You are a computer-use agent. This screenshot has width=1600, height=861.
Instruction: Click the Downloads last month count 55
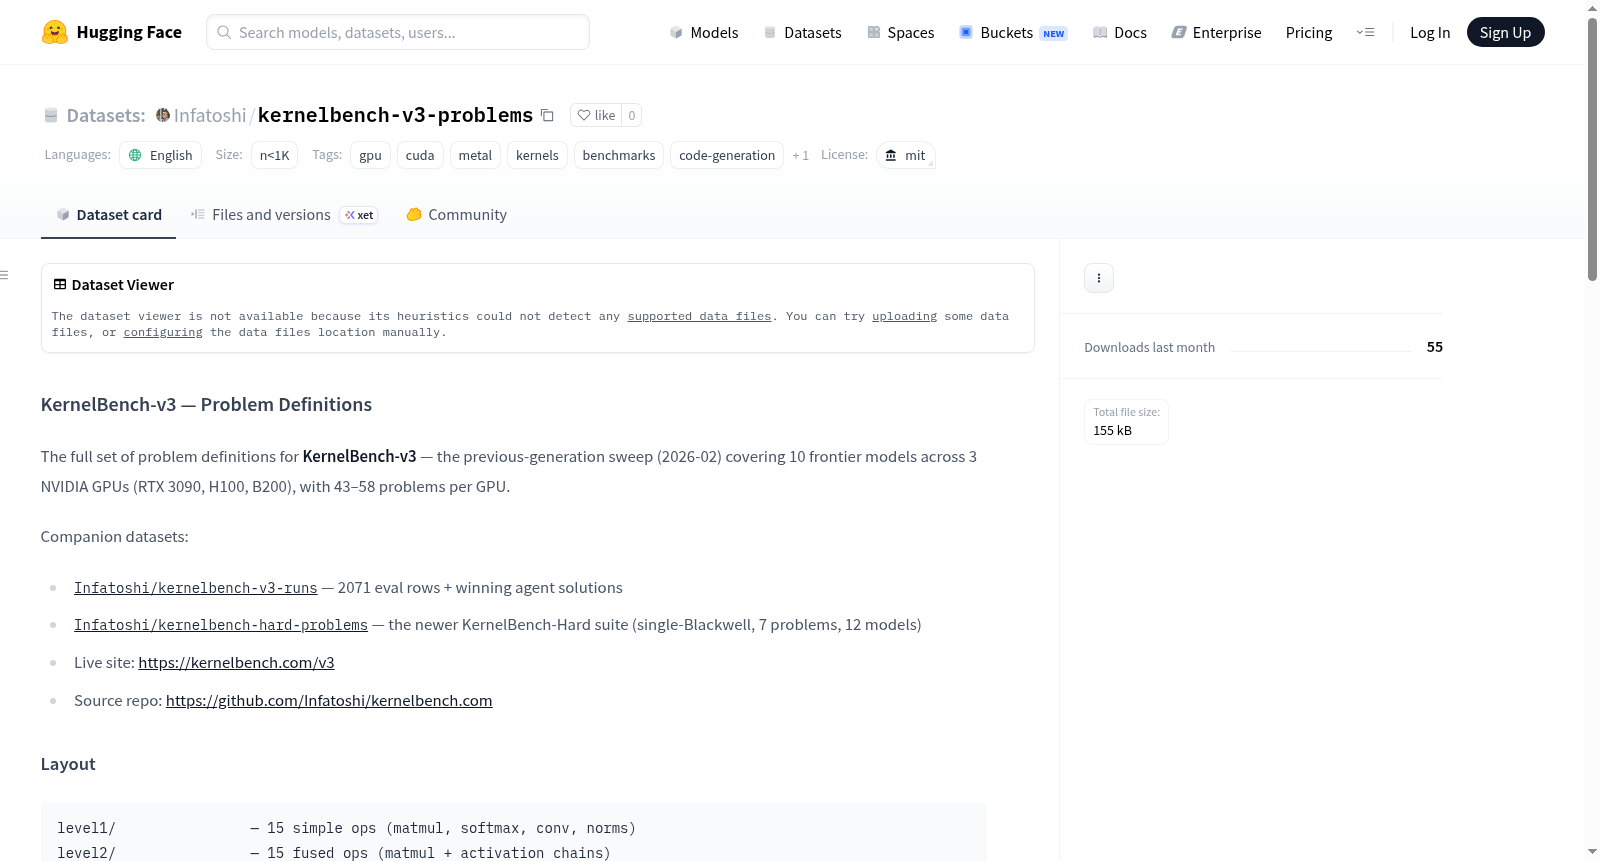pos(1434,347)
